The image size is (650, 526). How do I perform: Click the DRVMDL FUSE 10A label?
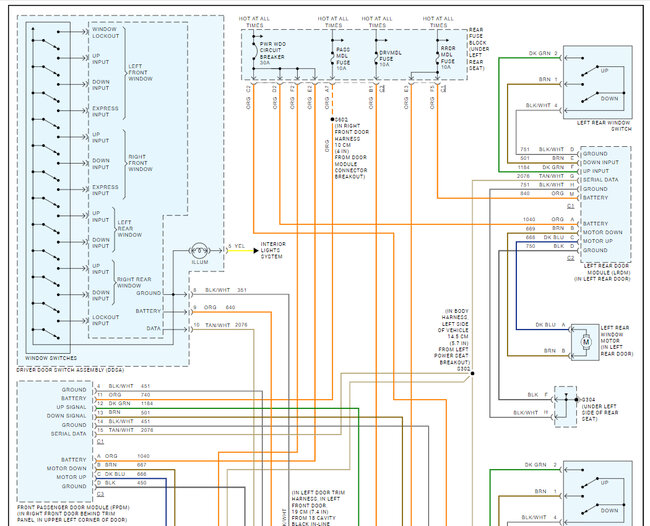coord(390,59)
